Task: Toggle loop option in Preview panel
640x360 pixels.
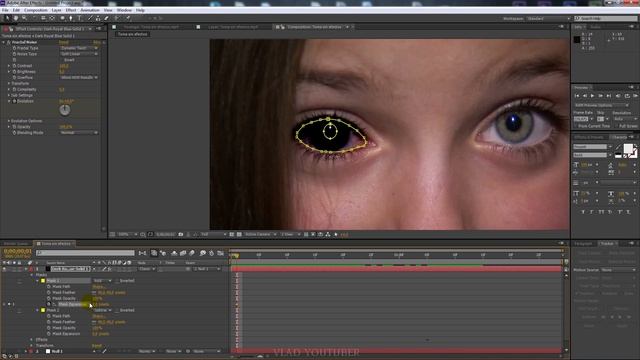Action: click(627, 96)
